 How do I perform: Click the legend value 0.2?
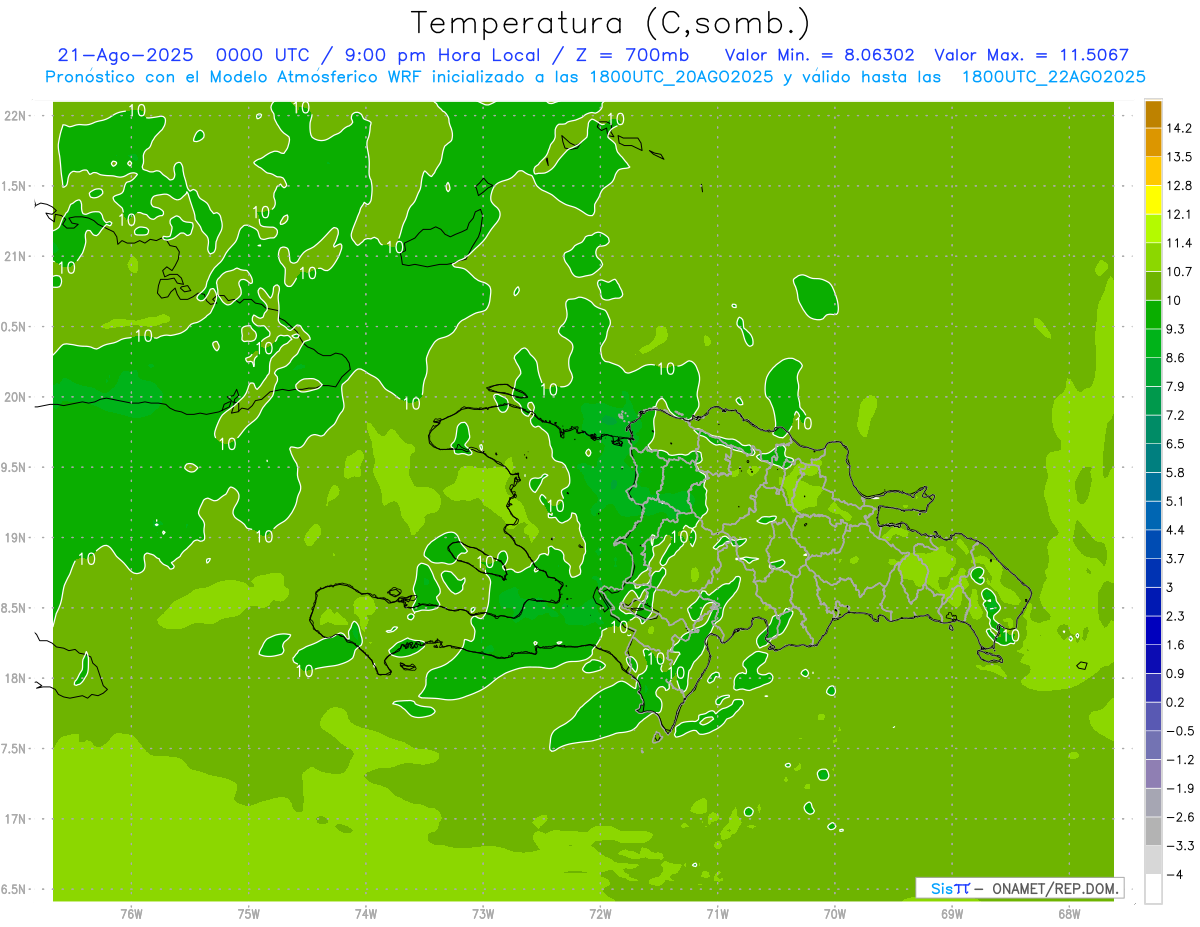tap(1176, 702)
